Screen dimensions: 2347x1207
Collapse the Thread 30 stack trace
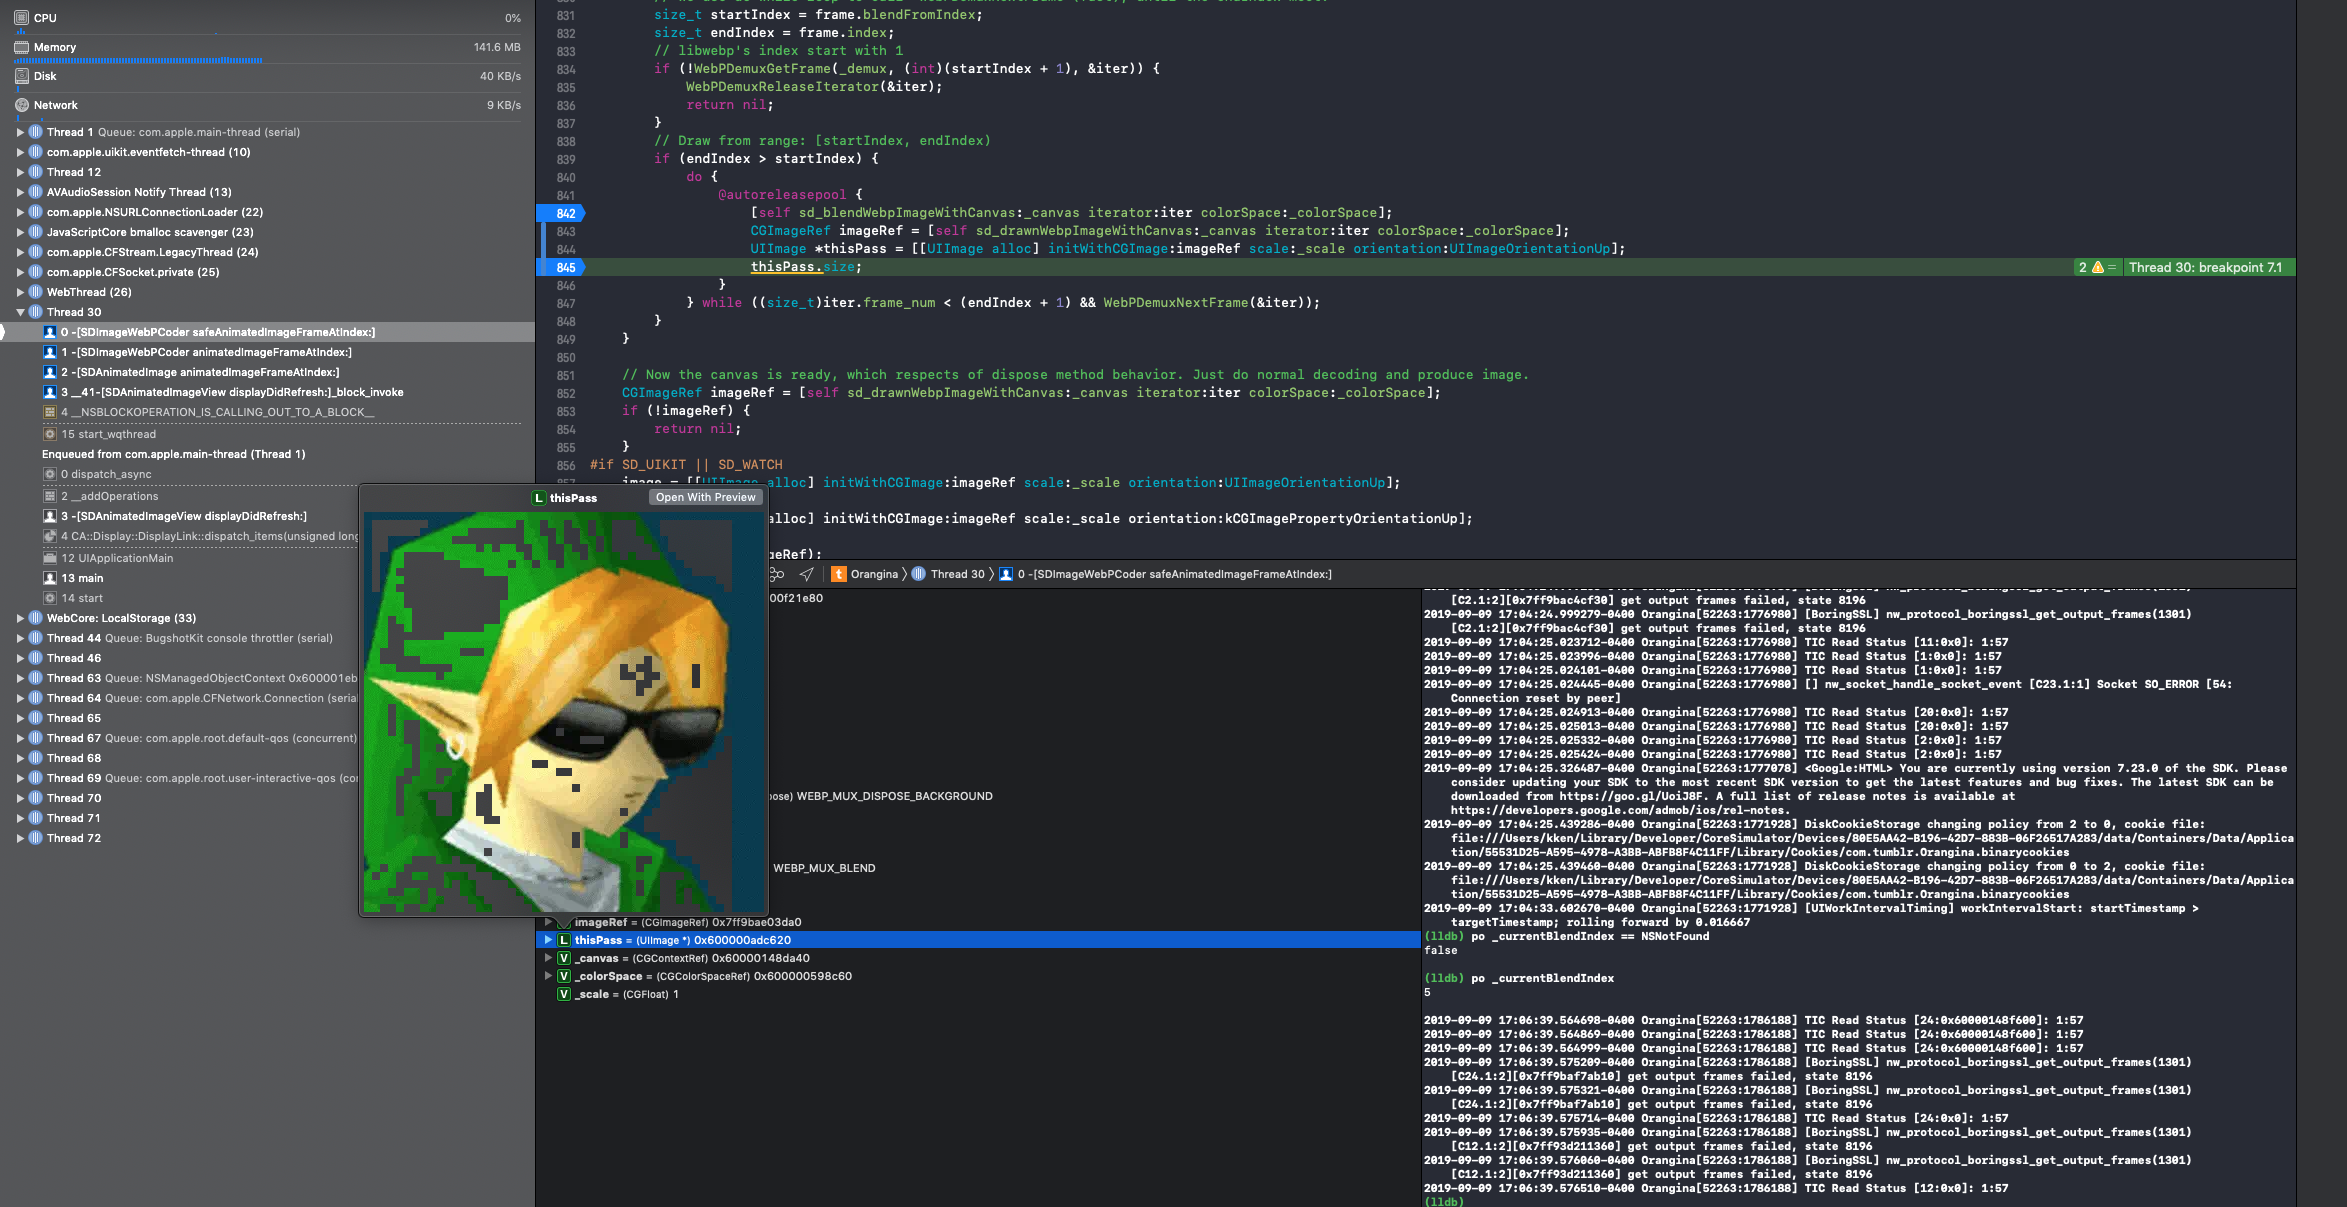[20, 311]
